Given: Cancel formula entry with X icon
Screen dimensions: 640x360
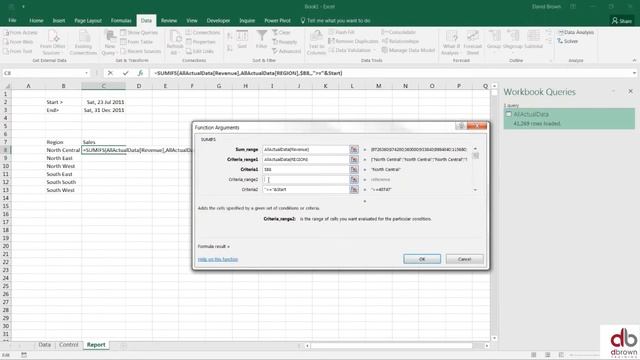Looking at the screenshot, I should pos(110,73).
